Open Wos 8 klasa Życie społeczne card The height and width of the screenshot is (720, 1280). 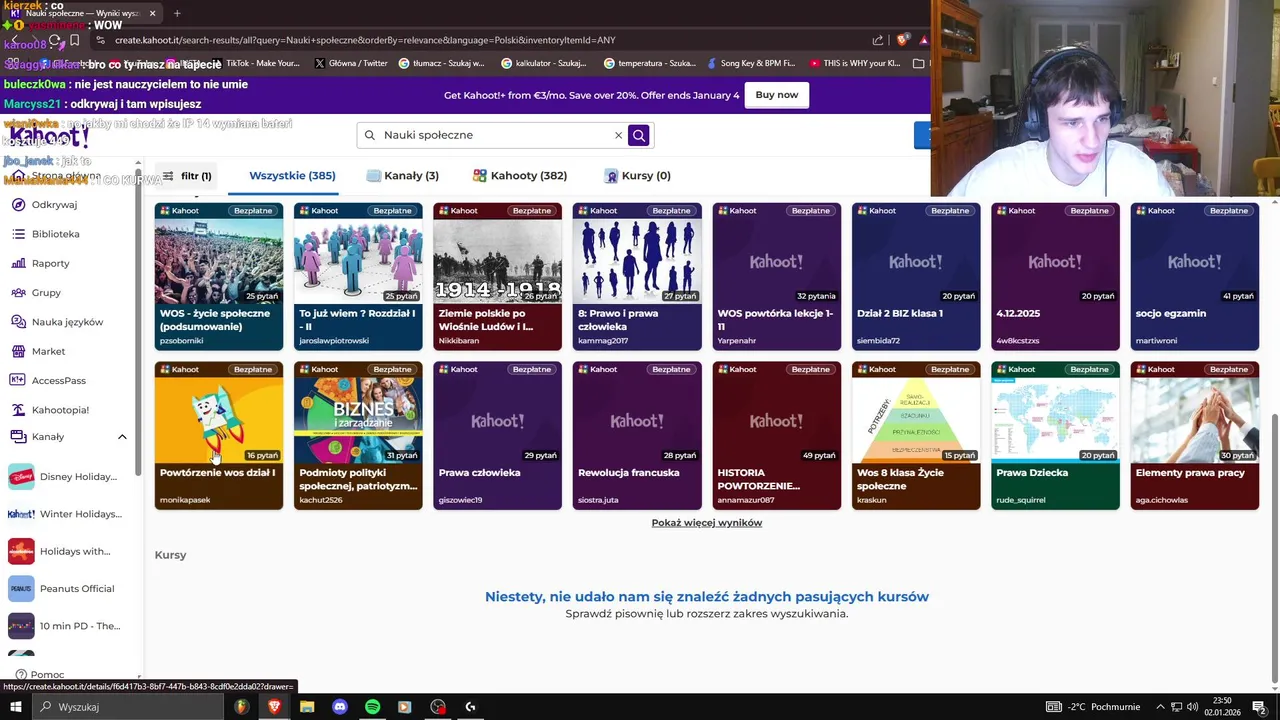pos(916,436)
